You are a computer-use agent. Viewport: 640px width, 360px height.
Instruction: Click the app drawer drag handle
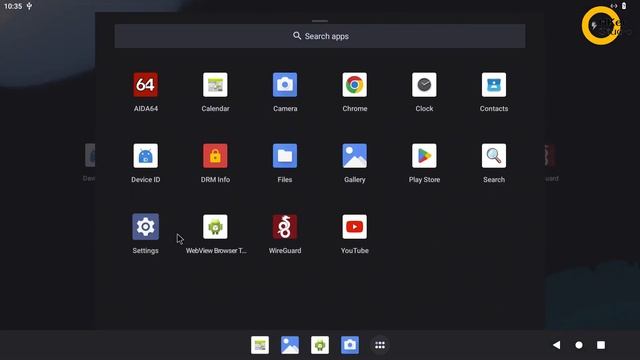pos(320,21)
